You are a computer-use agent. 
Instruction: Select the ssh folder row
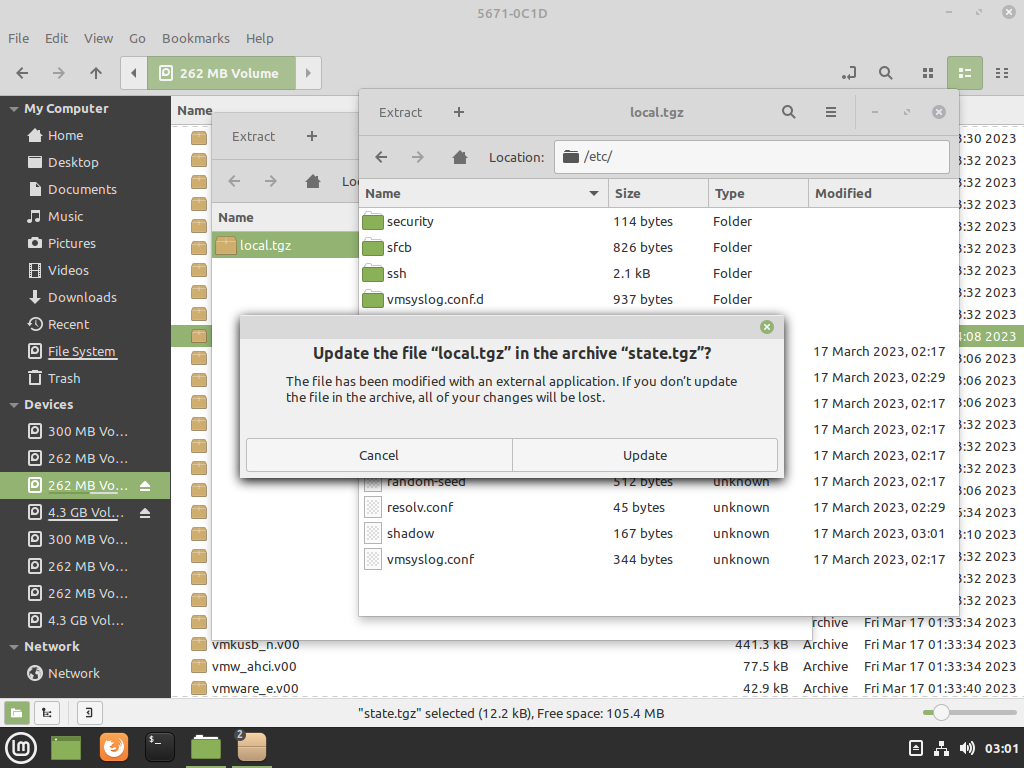[658, 274]
